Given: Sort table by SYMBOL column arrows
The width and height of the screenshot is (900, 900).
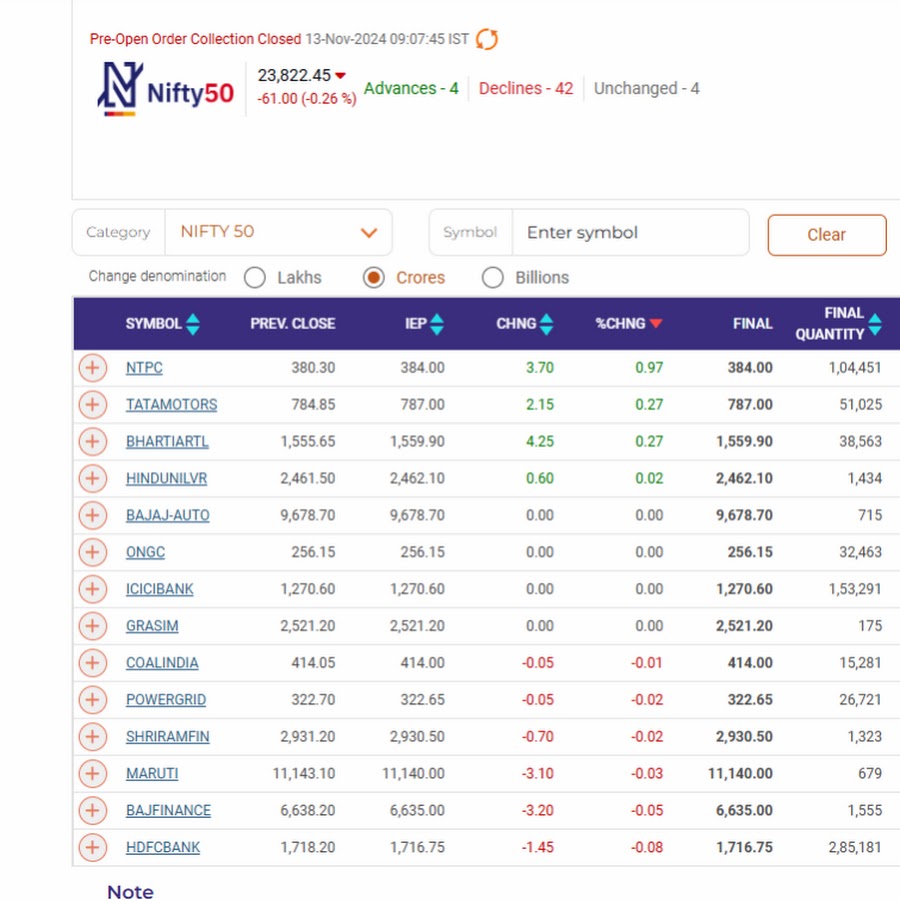Looking at the screenshot, I should (x=193, y=324).
